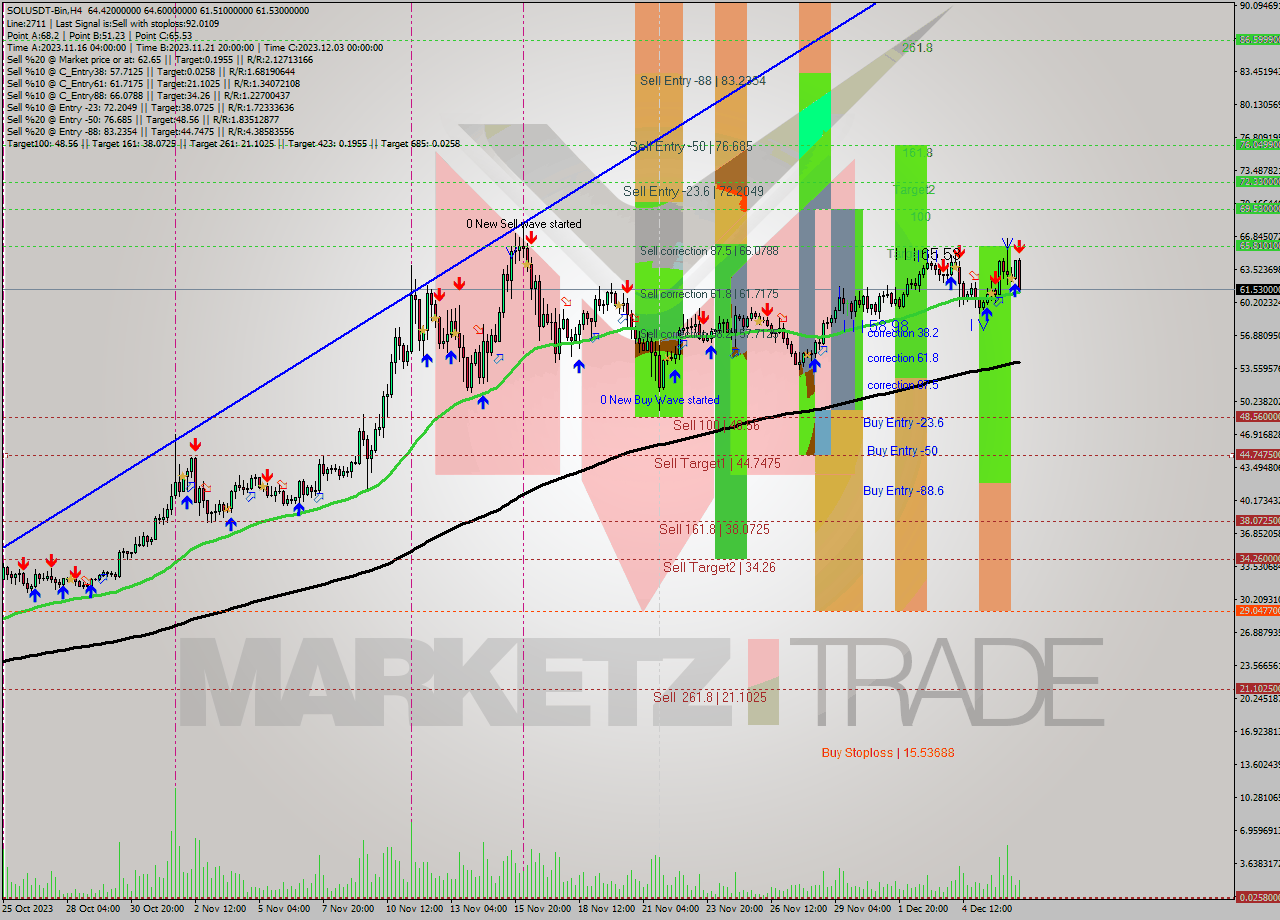Select the 'Sell 100 | 48.56' chart label
The width and height of the screenshot is (1280, 920).
coord(716,425)
